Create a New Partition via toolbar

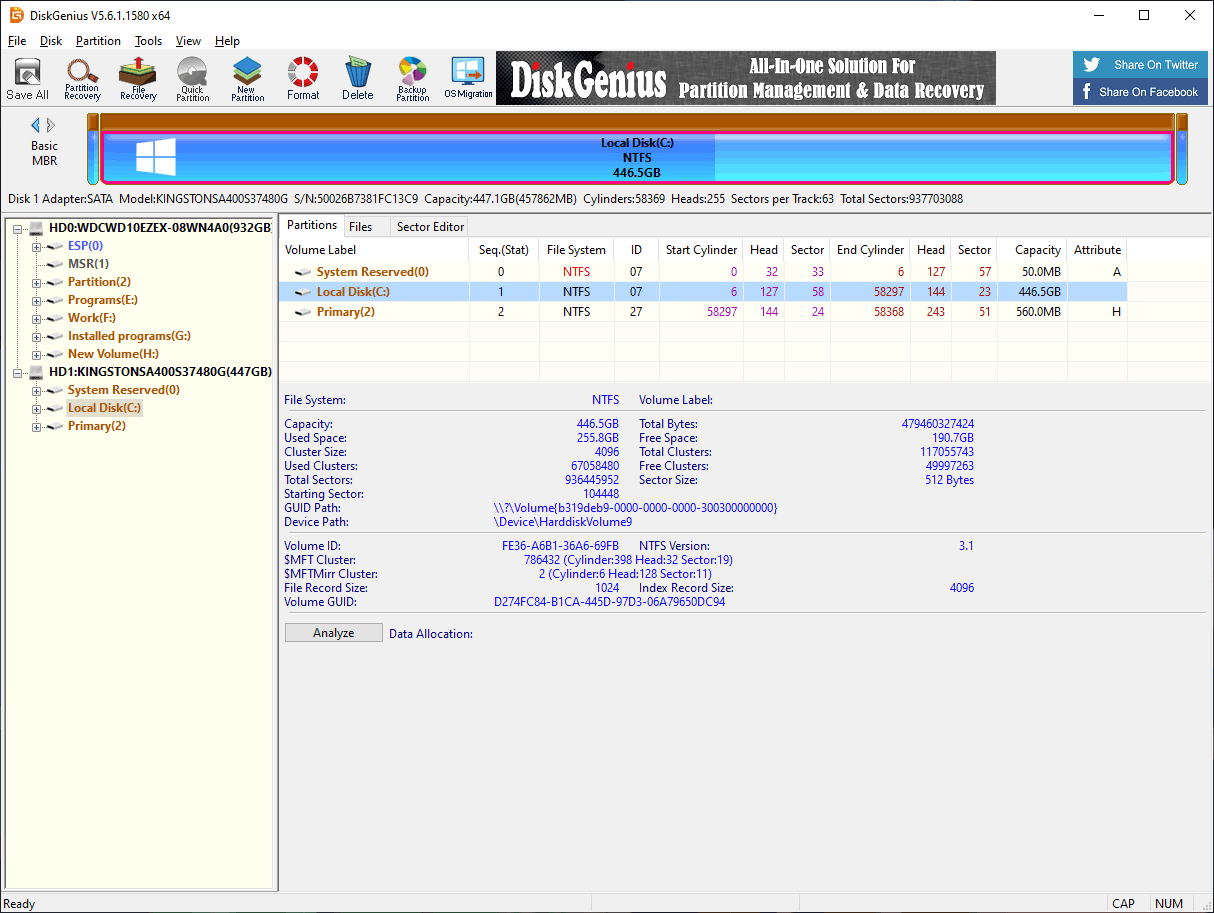(x=247, y=79)
